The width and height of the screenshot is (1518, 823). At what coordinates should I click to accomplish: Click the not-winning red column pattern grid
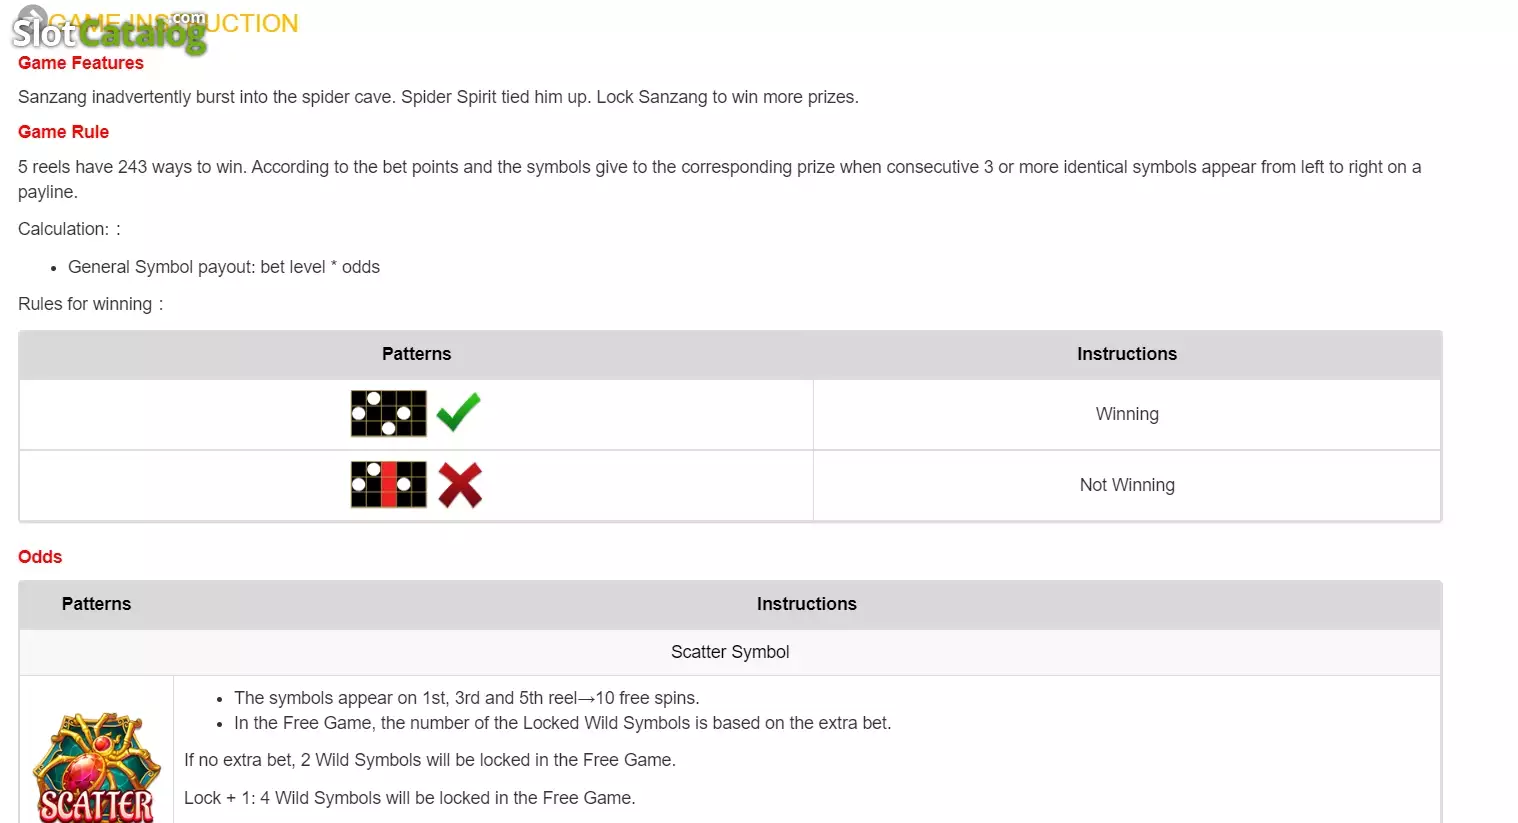pyautogui.click(x=389, y=485)
